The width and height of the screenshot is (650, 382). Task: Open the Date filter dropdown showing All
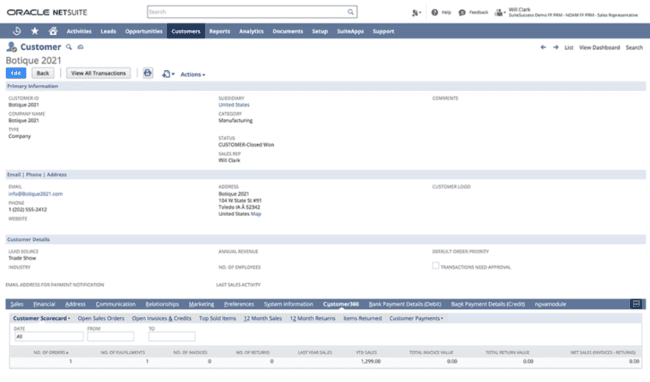(x=49, y=336)
